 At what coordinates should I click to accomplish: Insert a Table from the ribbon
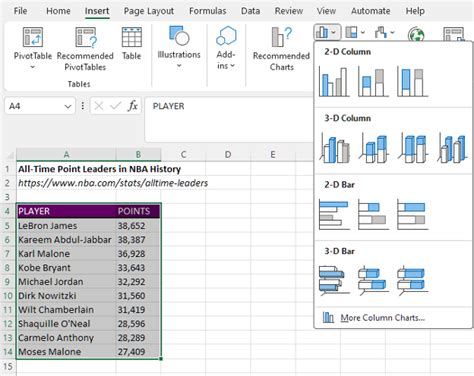tap(132, 44)
